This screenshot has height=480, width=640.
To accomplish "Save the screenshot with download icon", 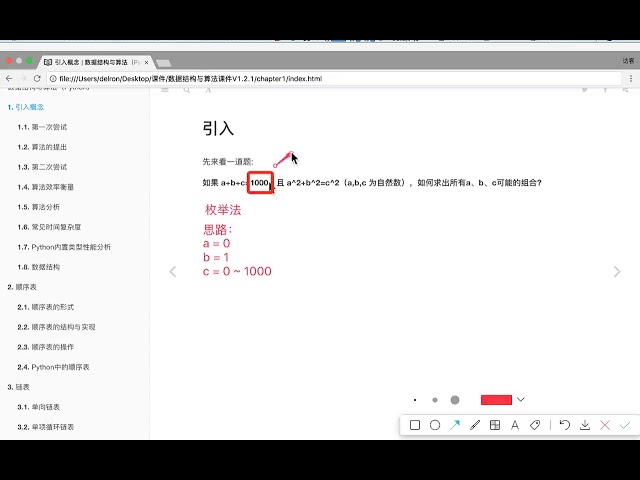I will 585,425.
